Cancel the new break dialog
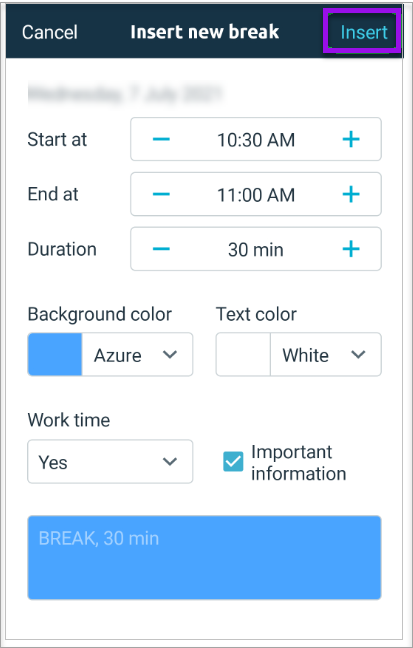 [x=50, y=32]
